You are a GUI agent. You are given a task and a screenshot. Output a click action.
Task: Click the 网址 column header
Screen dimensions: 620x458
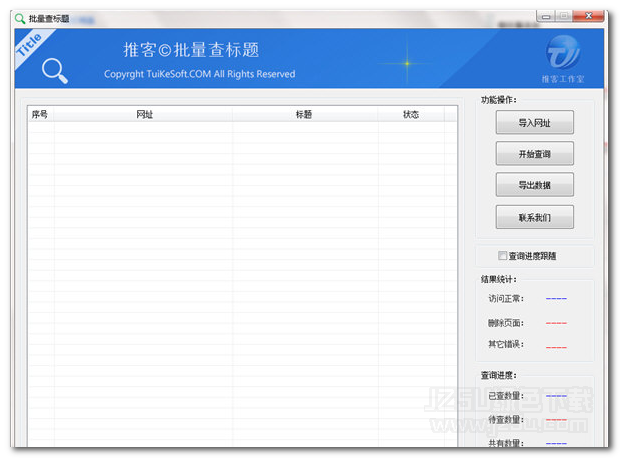144,114
